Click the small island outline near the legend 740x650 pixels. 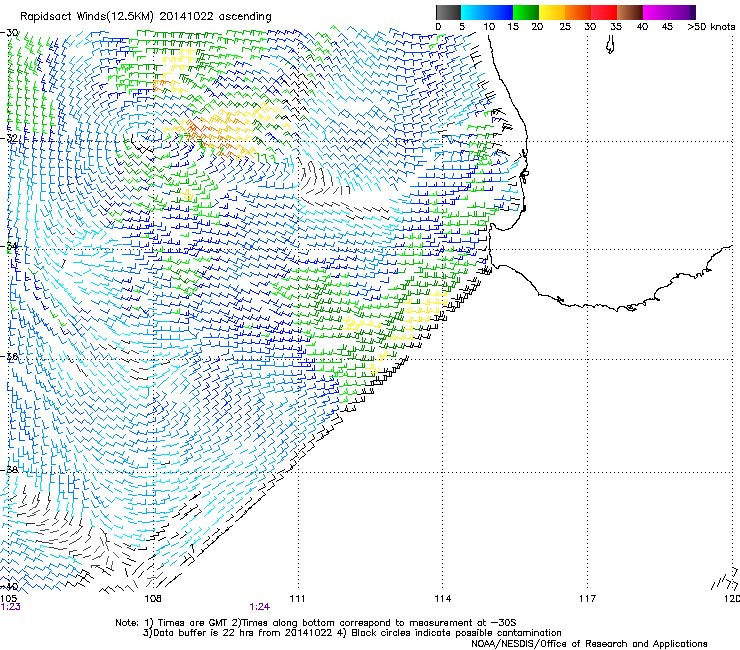610,45
